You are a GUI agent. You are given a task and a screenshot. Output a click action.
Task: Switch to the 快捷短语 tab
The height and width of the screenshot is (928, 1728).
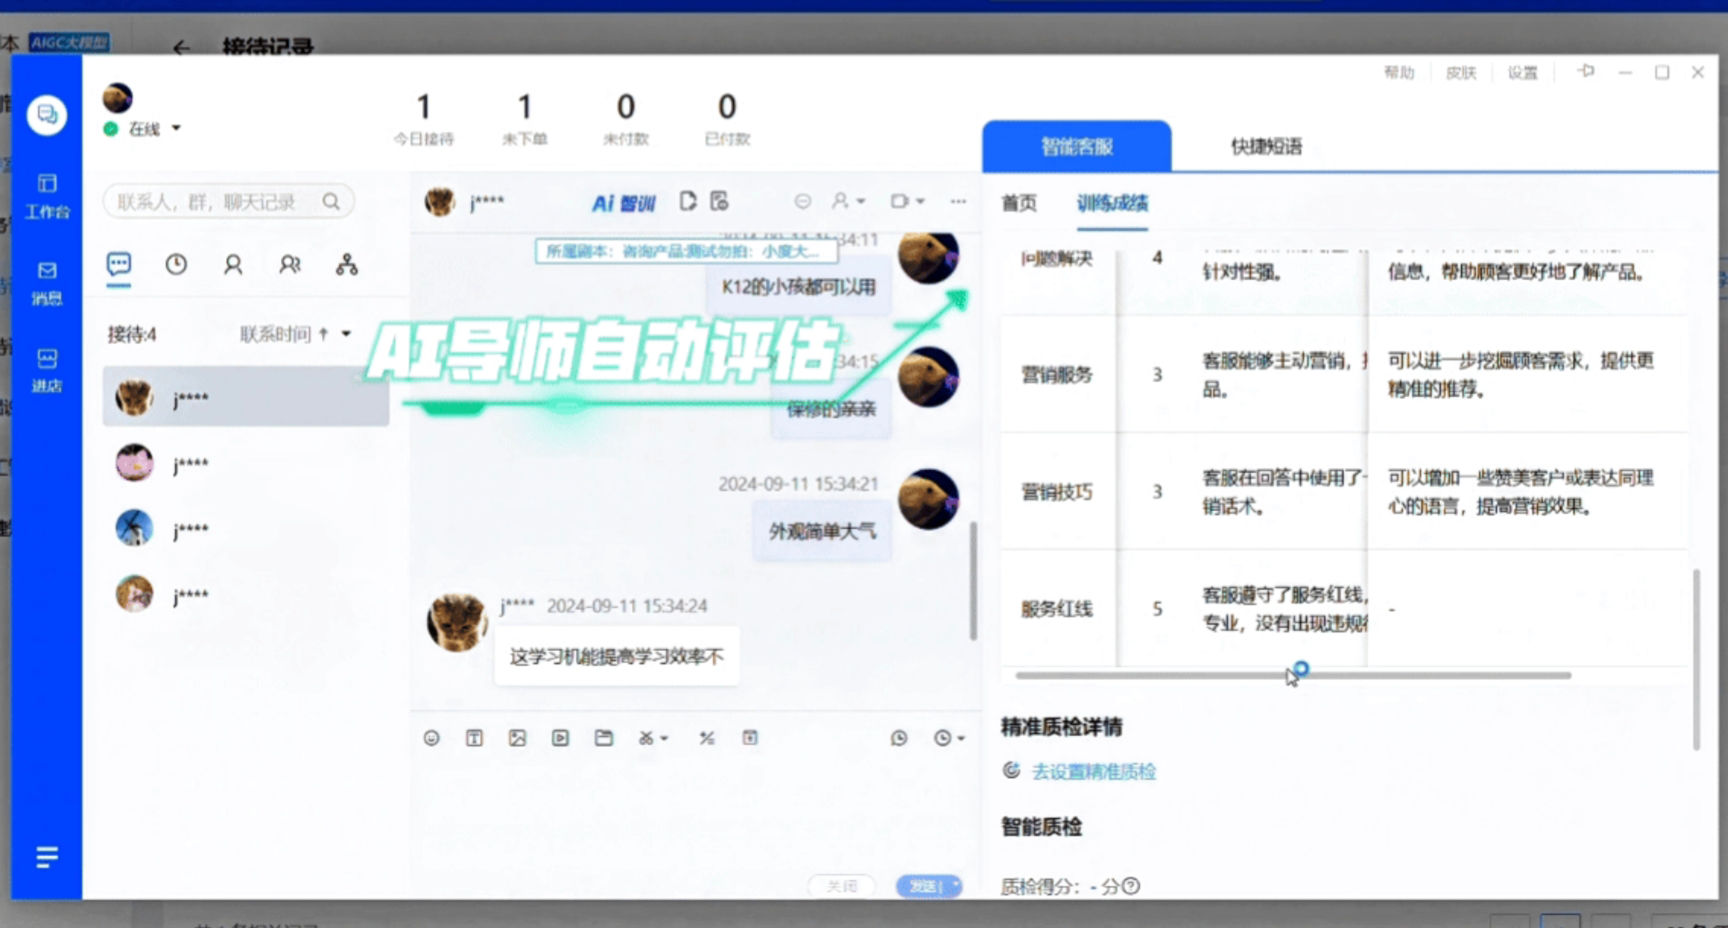click(1266, 146)
